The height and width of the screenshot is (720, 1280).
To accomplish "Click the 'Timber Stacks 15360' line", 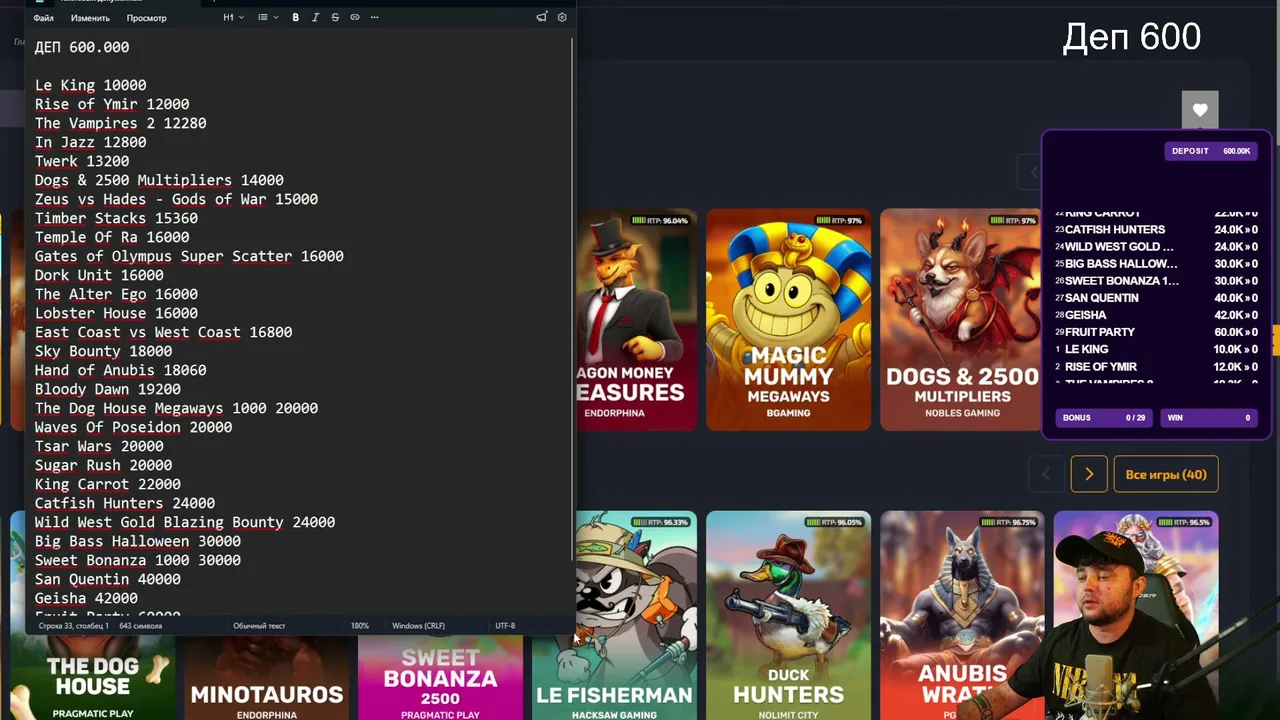I will 116,218.
